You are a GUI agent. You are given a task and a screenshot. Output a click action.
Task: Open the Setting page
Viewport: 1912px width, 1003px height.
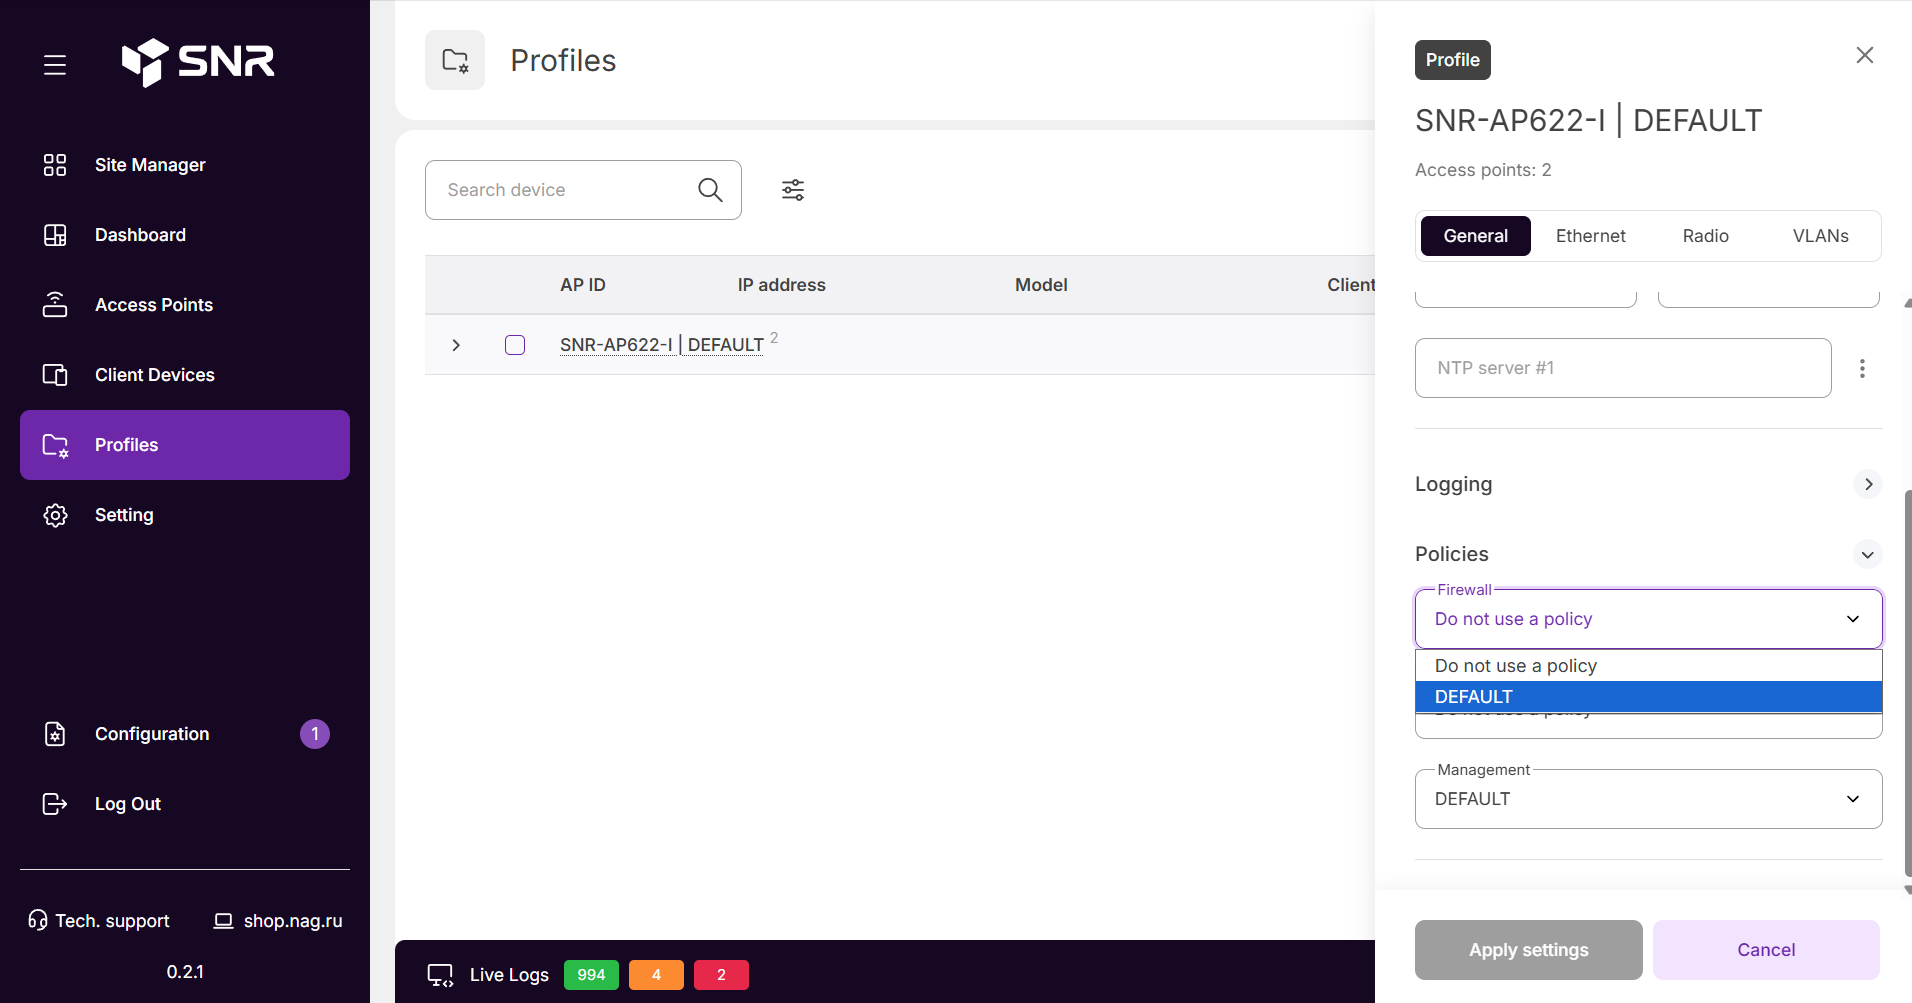(185, 515)
